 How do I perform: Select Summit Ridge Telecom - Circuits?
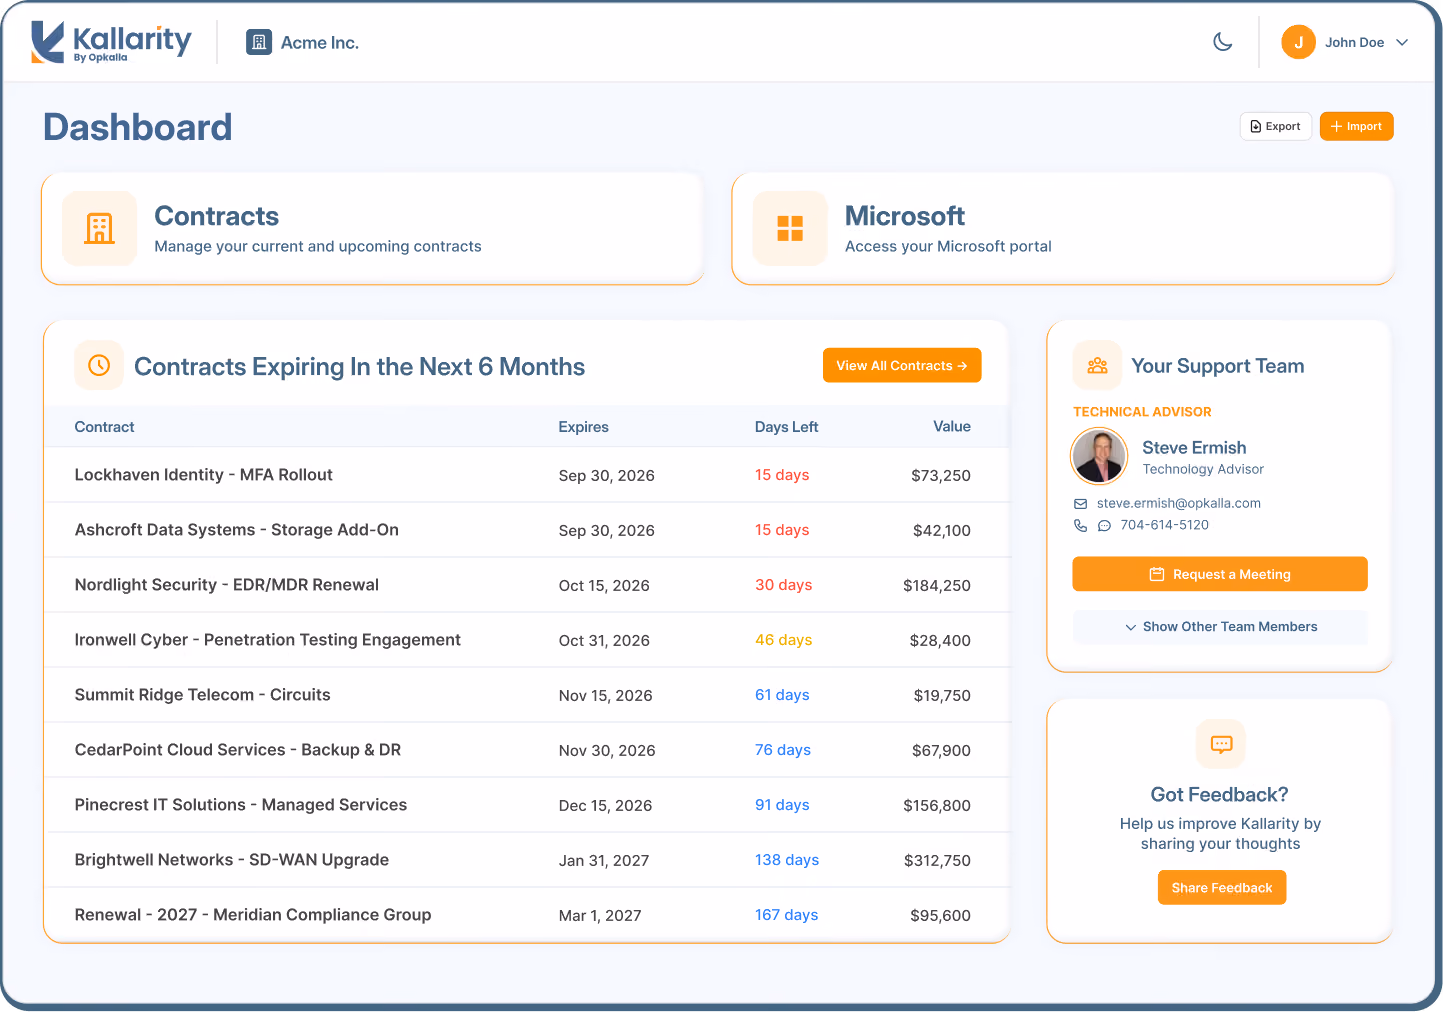click(527, 695)
